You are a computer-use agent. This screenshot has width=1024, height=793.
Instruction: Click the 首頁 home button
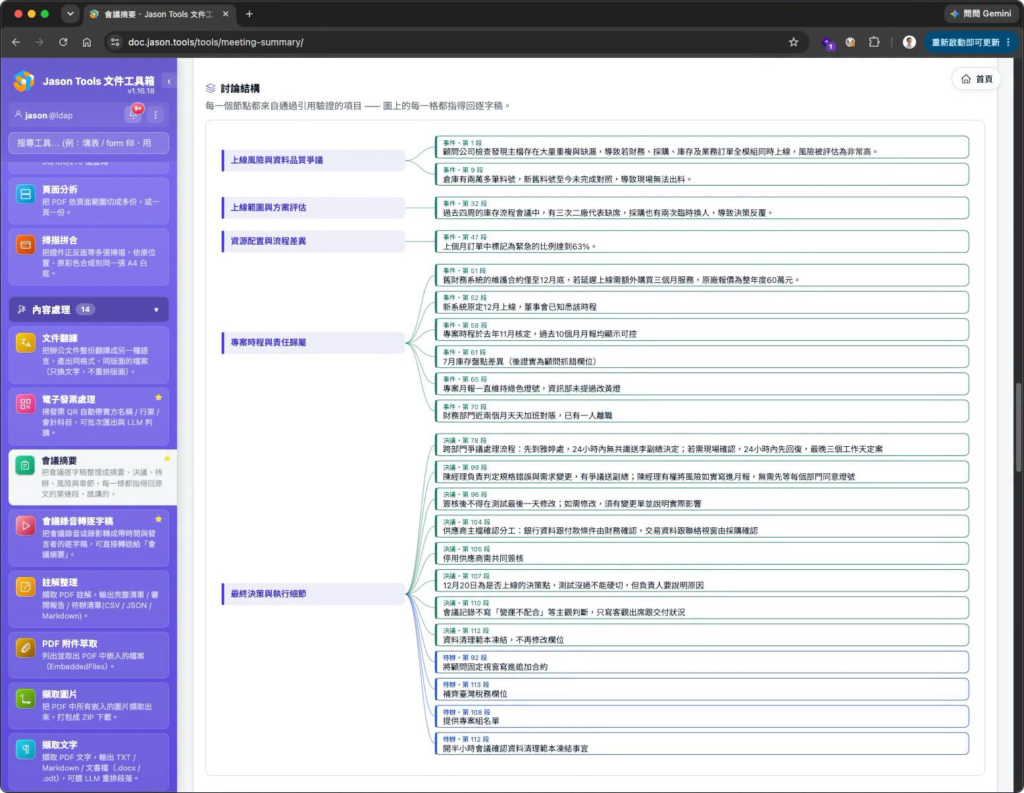(x=976, y=79)
